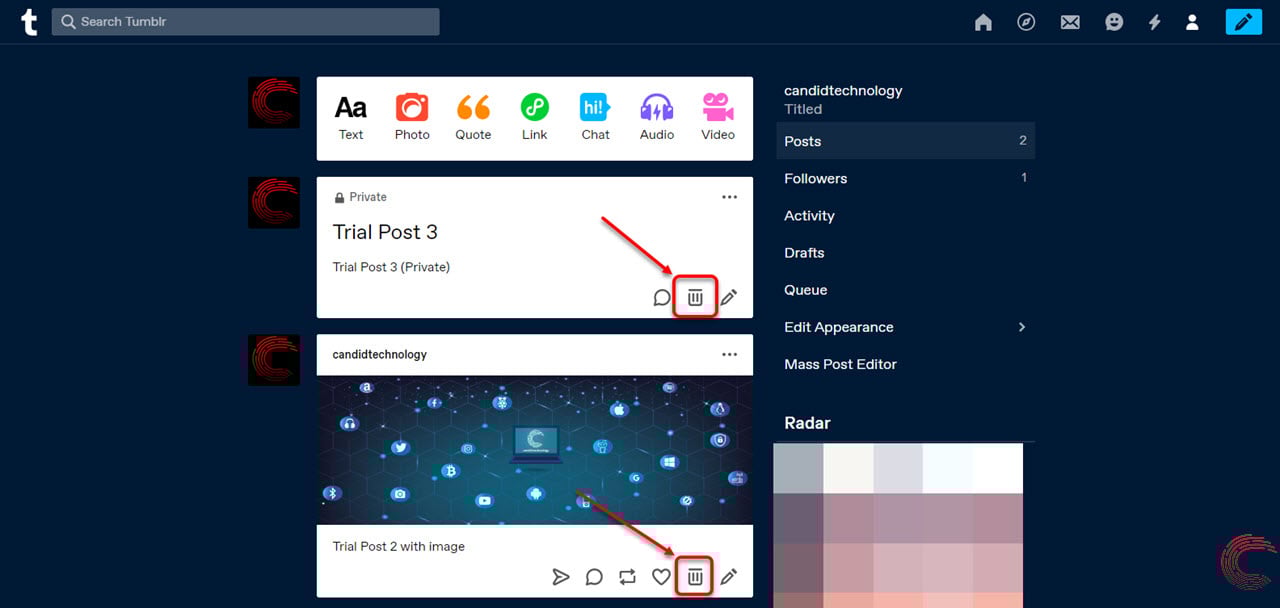Open the Trial Post 3 title

pyautogui.click(x=385, y=232)
